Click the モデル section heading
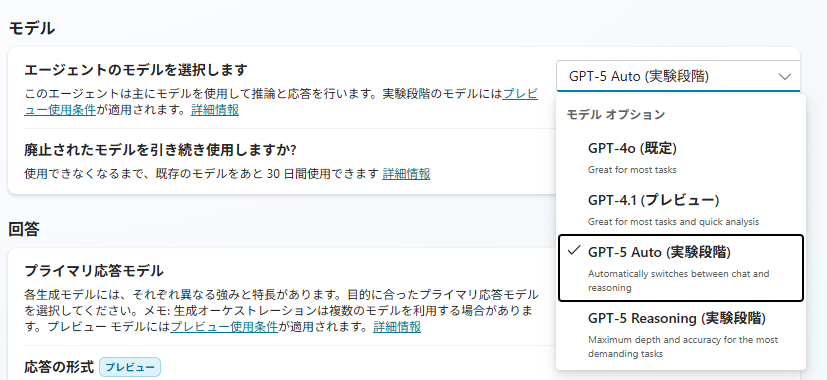 [x=32, y=28]
